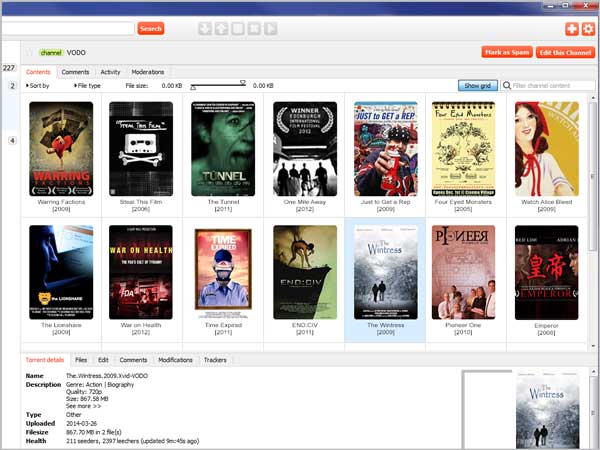Open settings with the orange gear icon
Viewport: 600px width, 450px height.
[x=588, y=29]
